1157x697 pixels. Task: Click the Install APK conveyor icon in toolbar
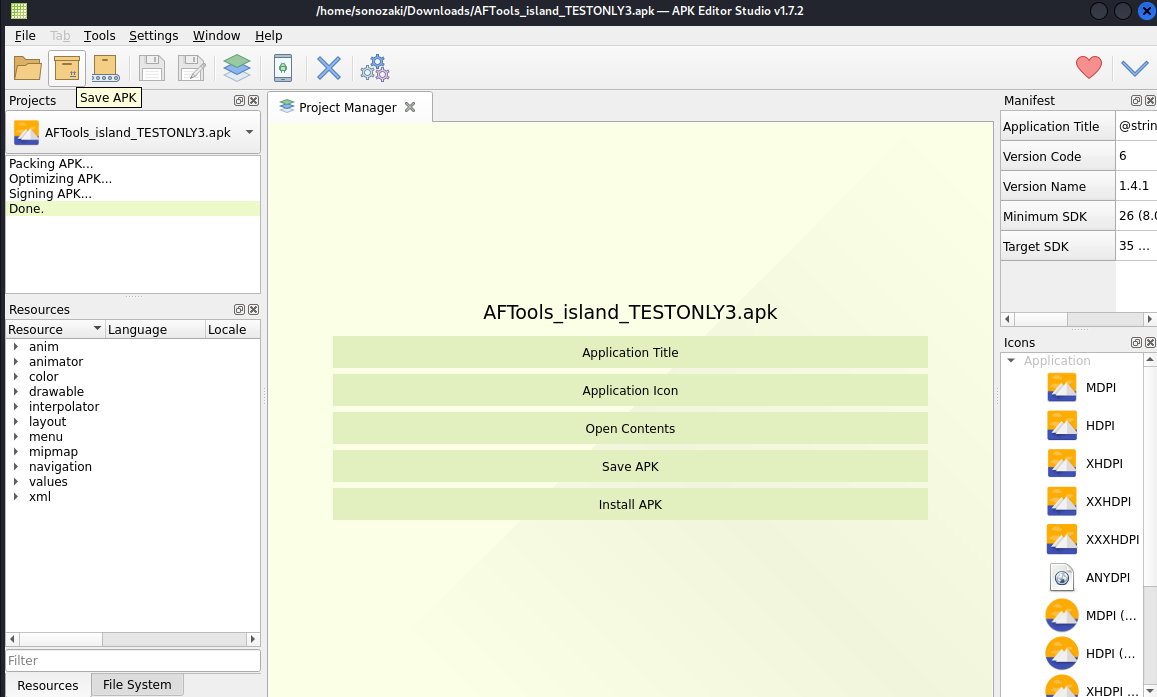(x=105, y=69)
